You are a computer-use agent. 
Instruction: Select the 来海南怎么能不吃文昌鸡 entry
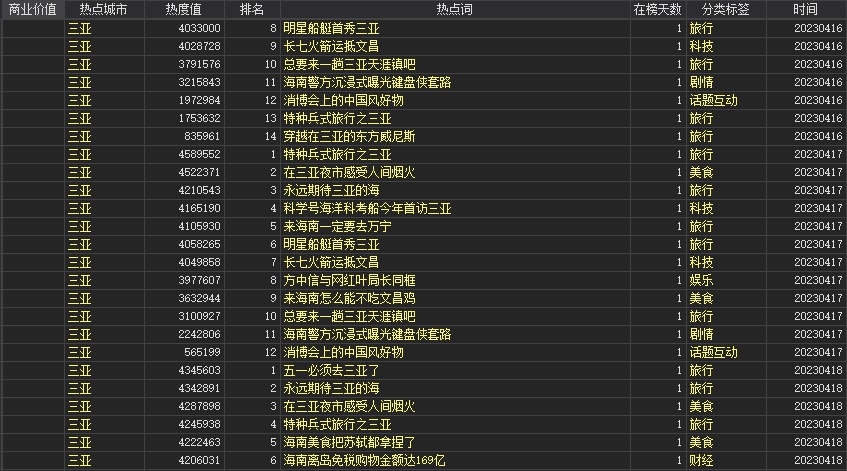349,299
